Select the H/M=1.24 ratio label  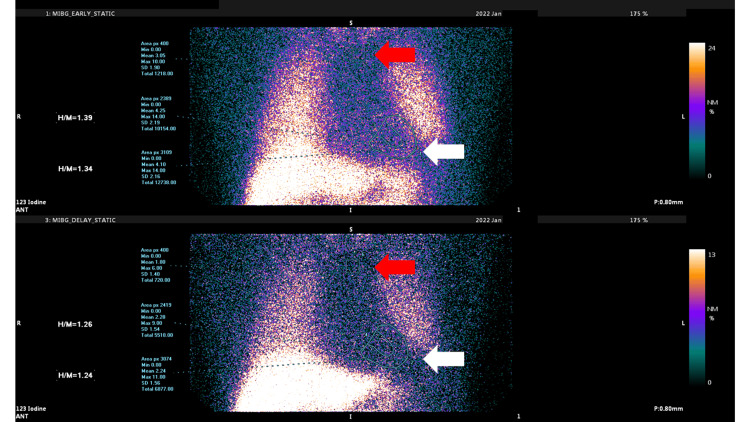point(75,376)
